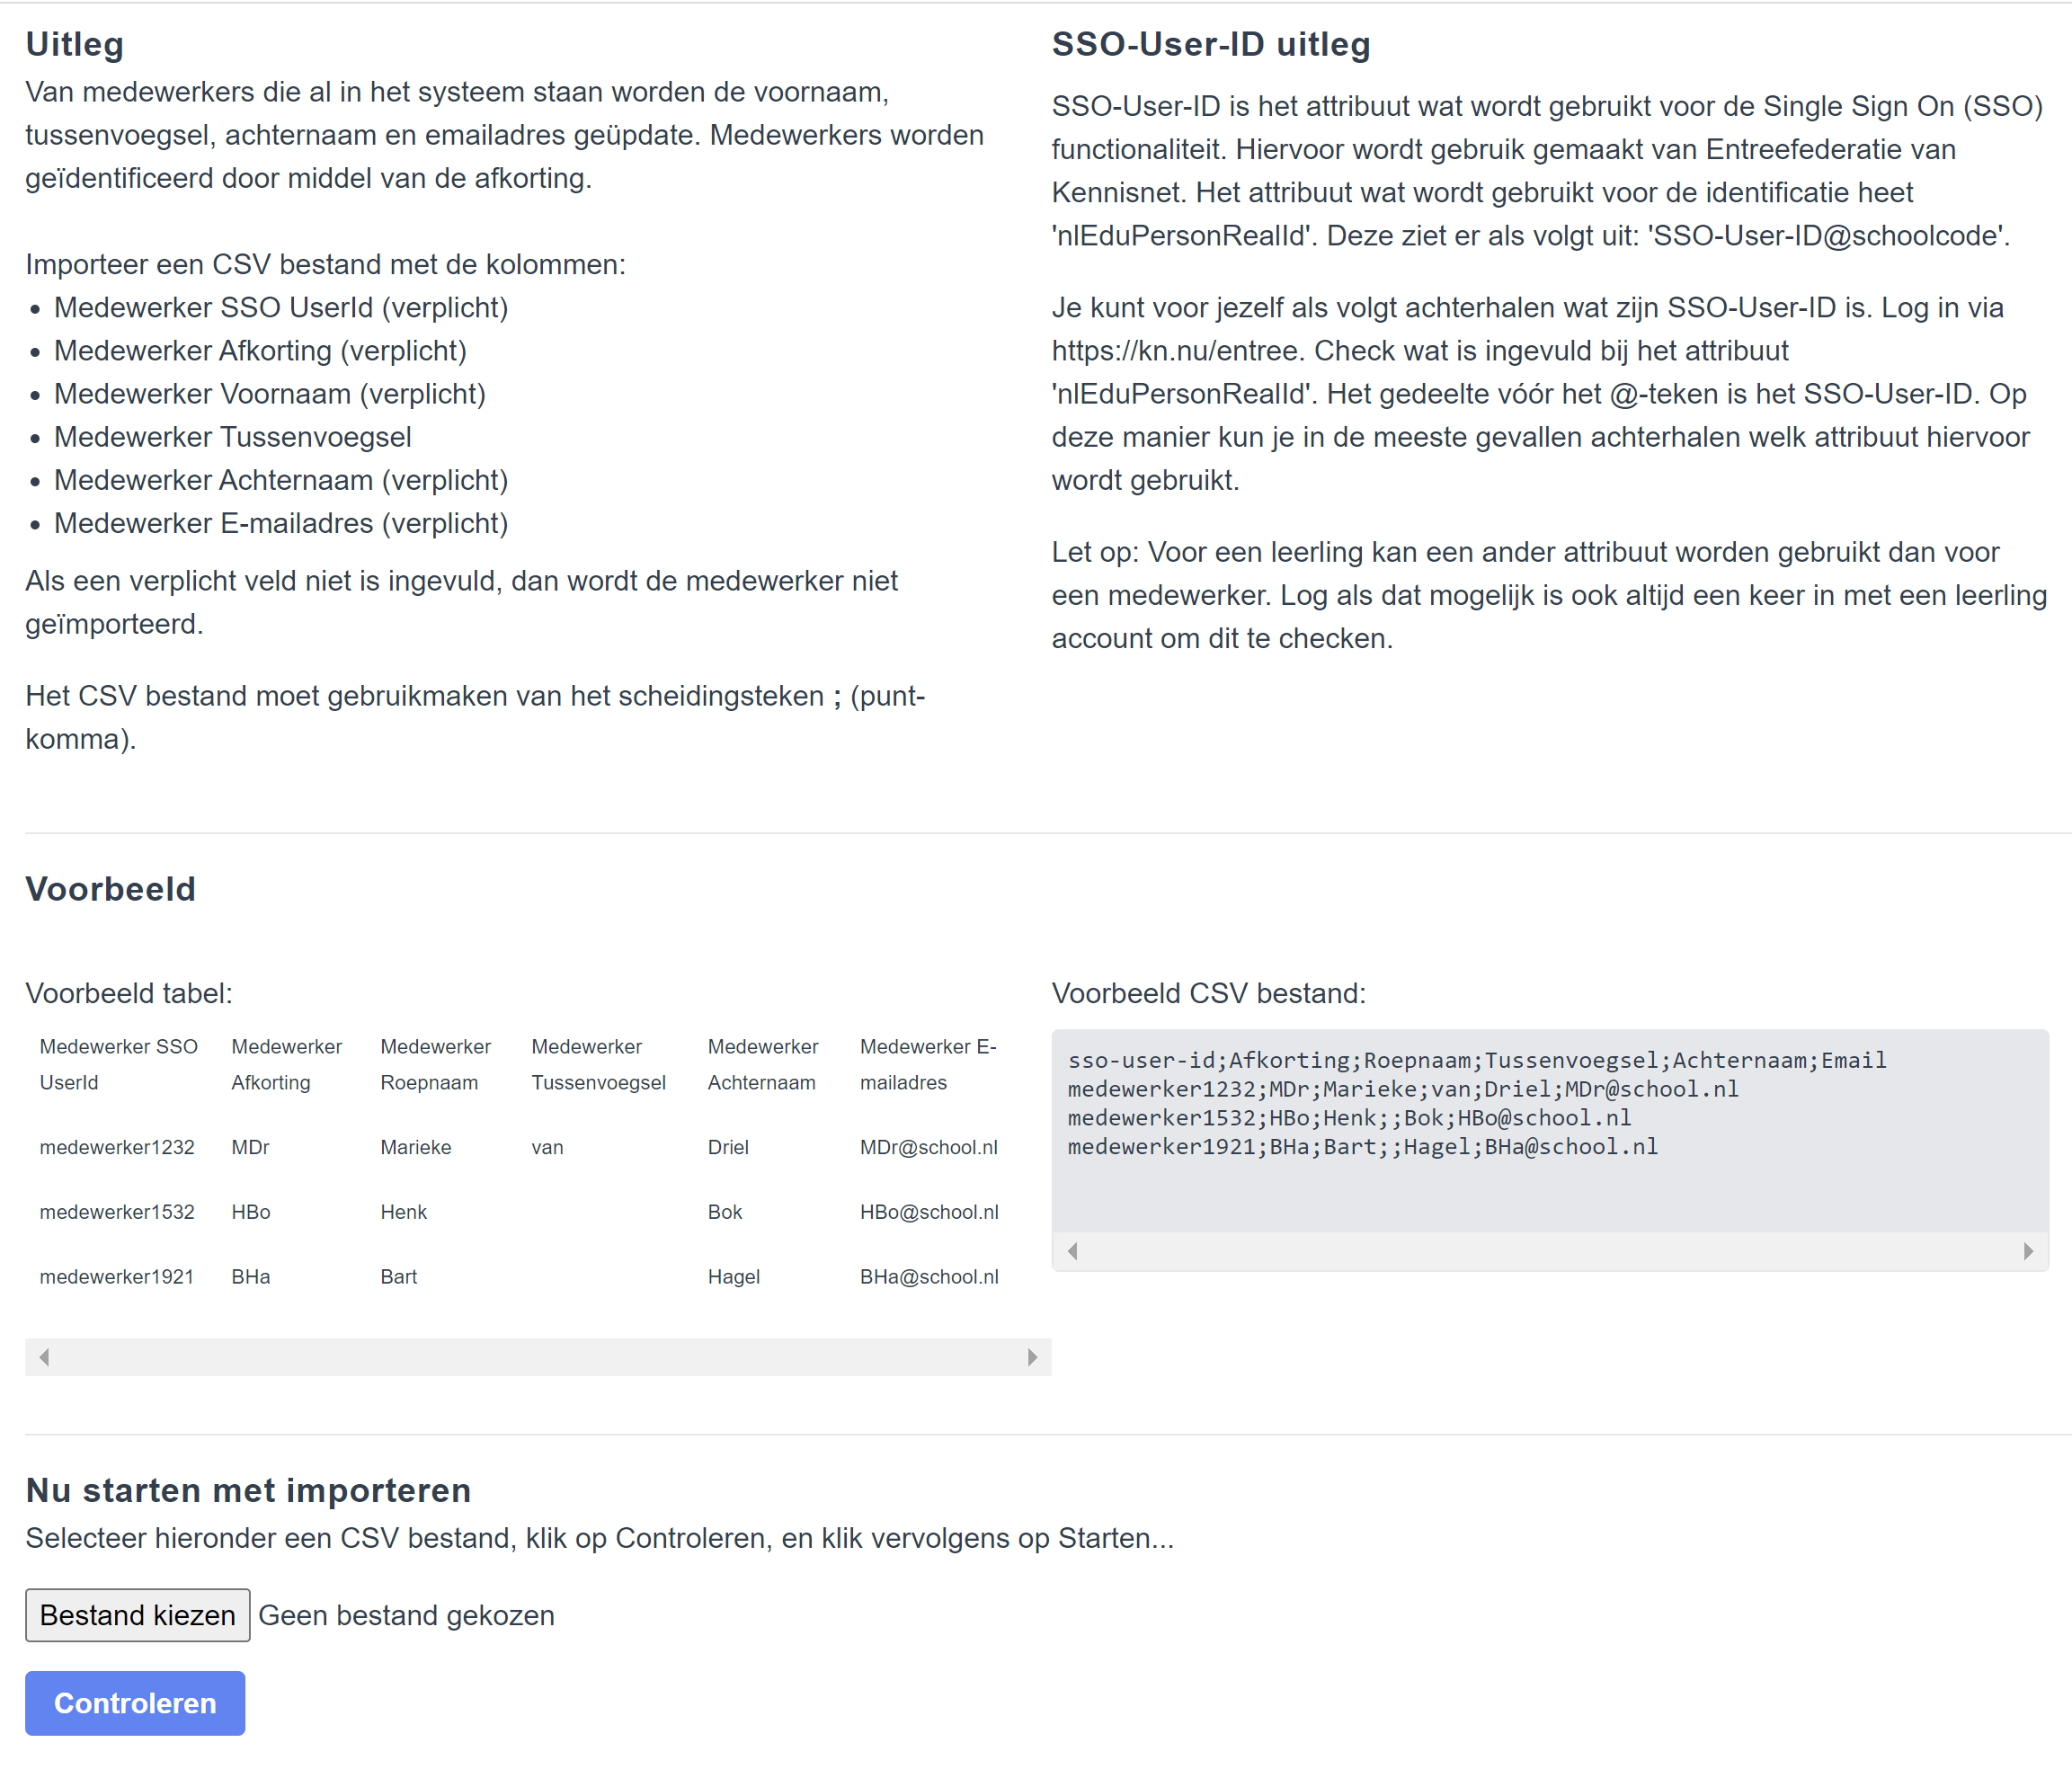This screenshot has width=2072, height=1778.
Task: Click right arrow of table scrollbar
Action: [x=1032, y=1357]
